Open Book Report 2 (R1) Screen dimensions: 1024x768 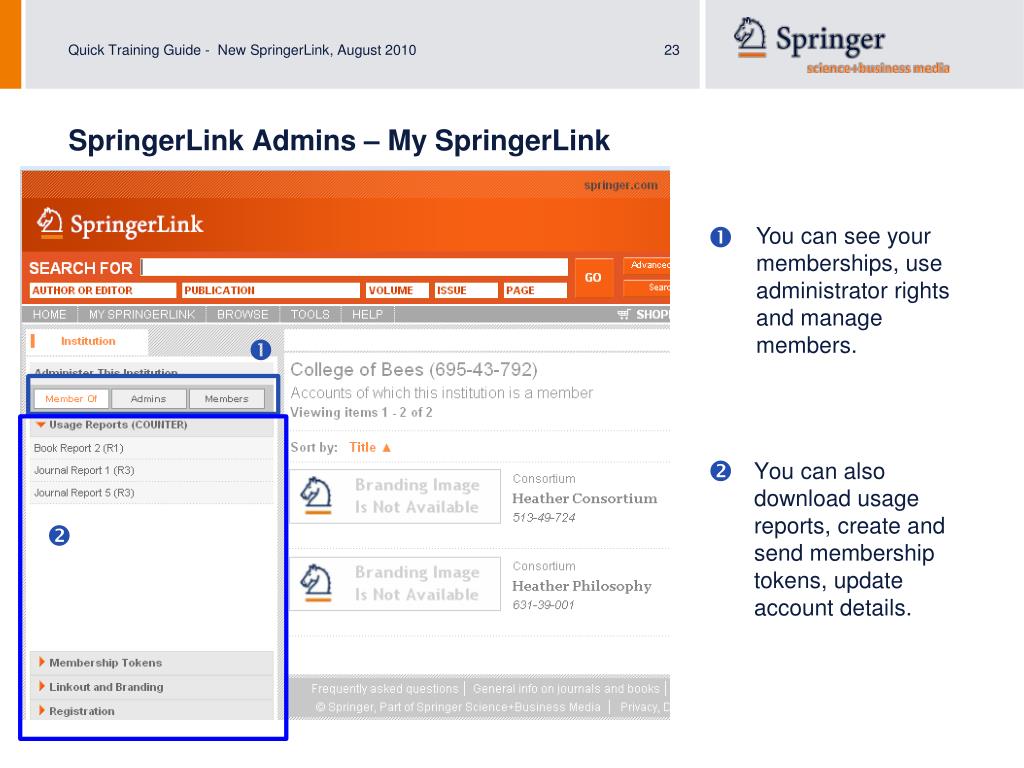[x=78, y=448]
